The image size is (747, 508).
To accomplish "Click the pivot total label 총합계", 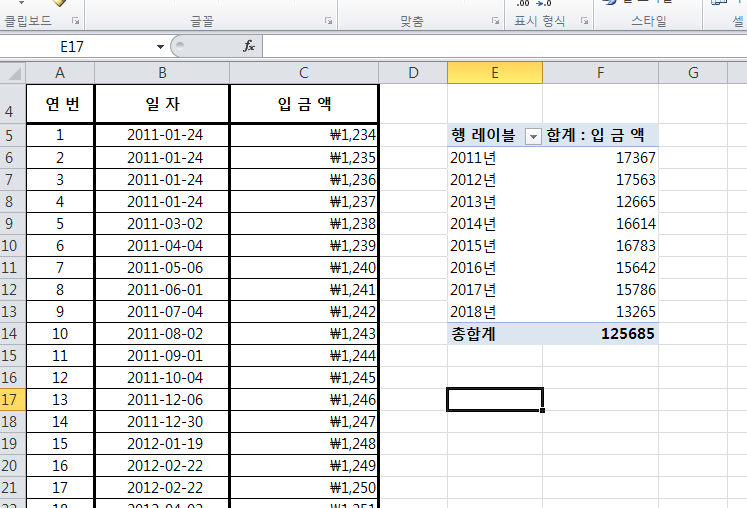I will [x=495, y=334].
